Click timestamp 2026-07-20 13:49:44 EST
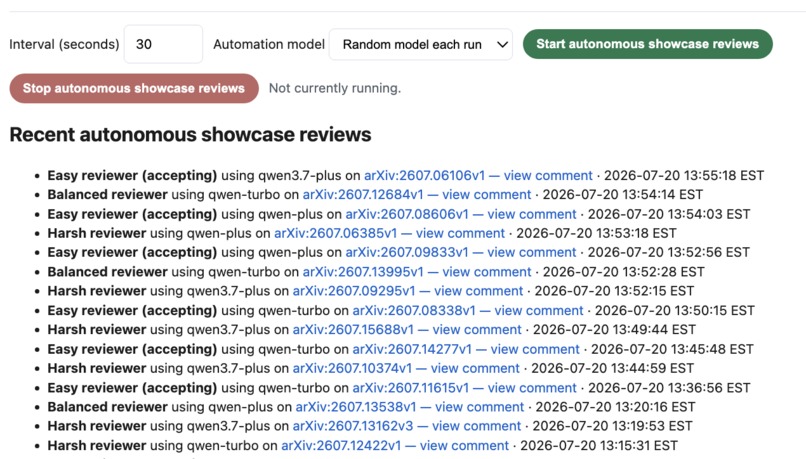Viewport: 806px width, 459px height. coord(614,329)
